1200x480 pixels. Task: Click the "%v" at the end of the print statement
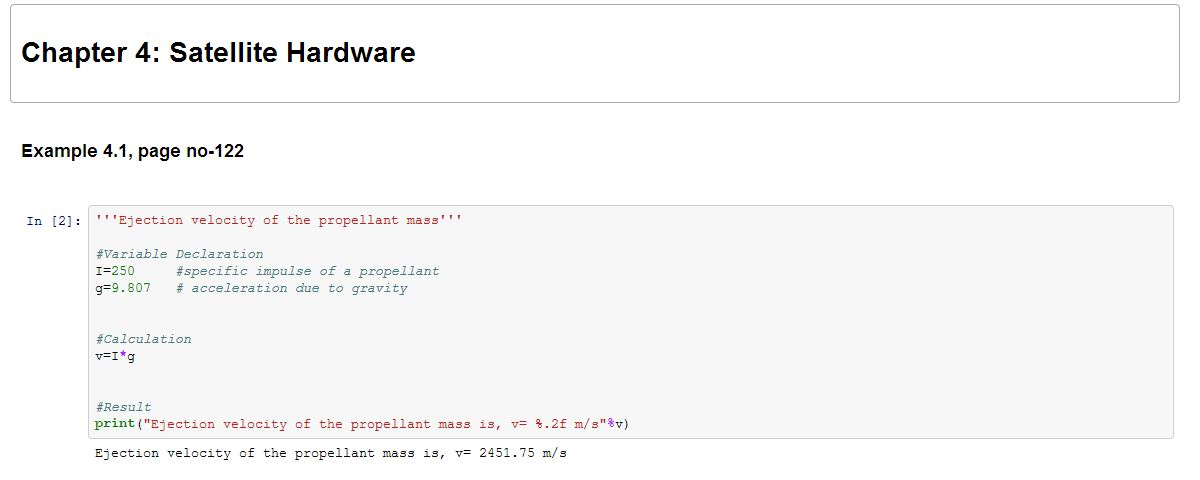click(619, 424)
